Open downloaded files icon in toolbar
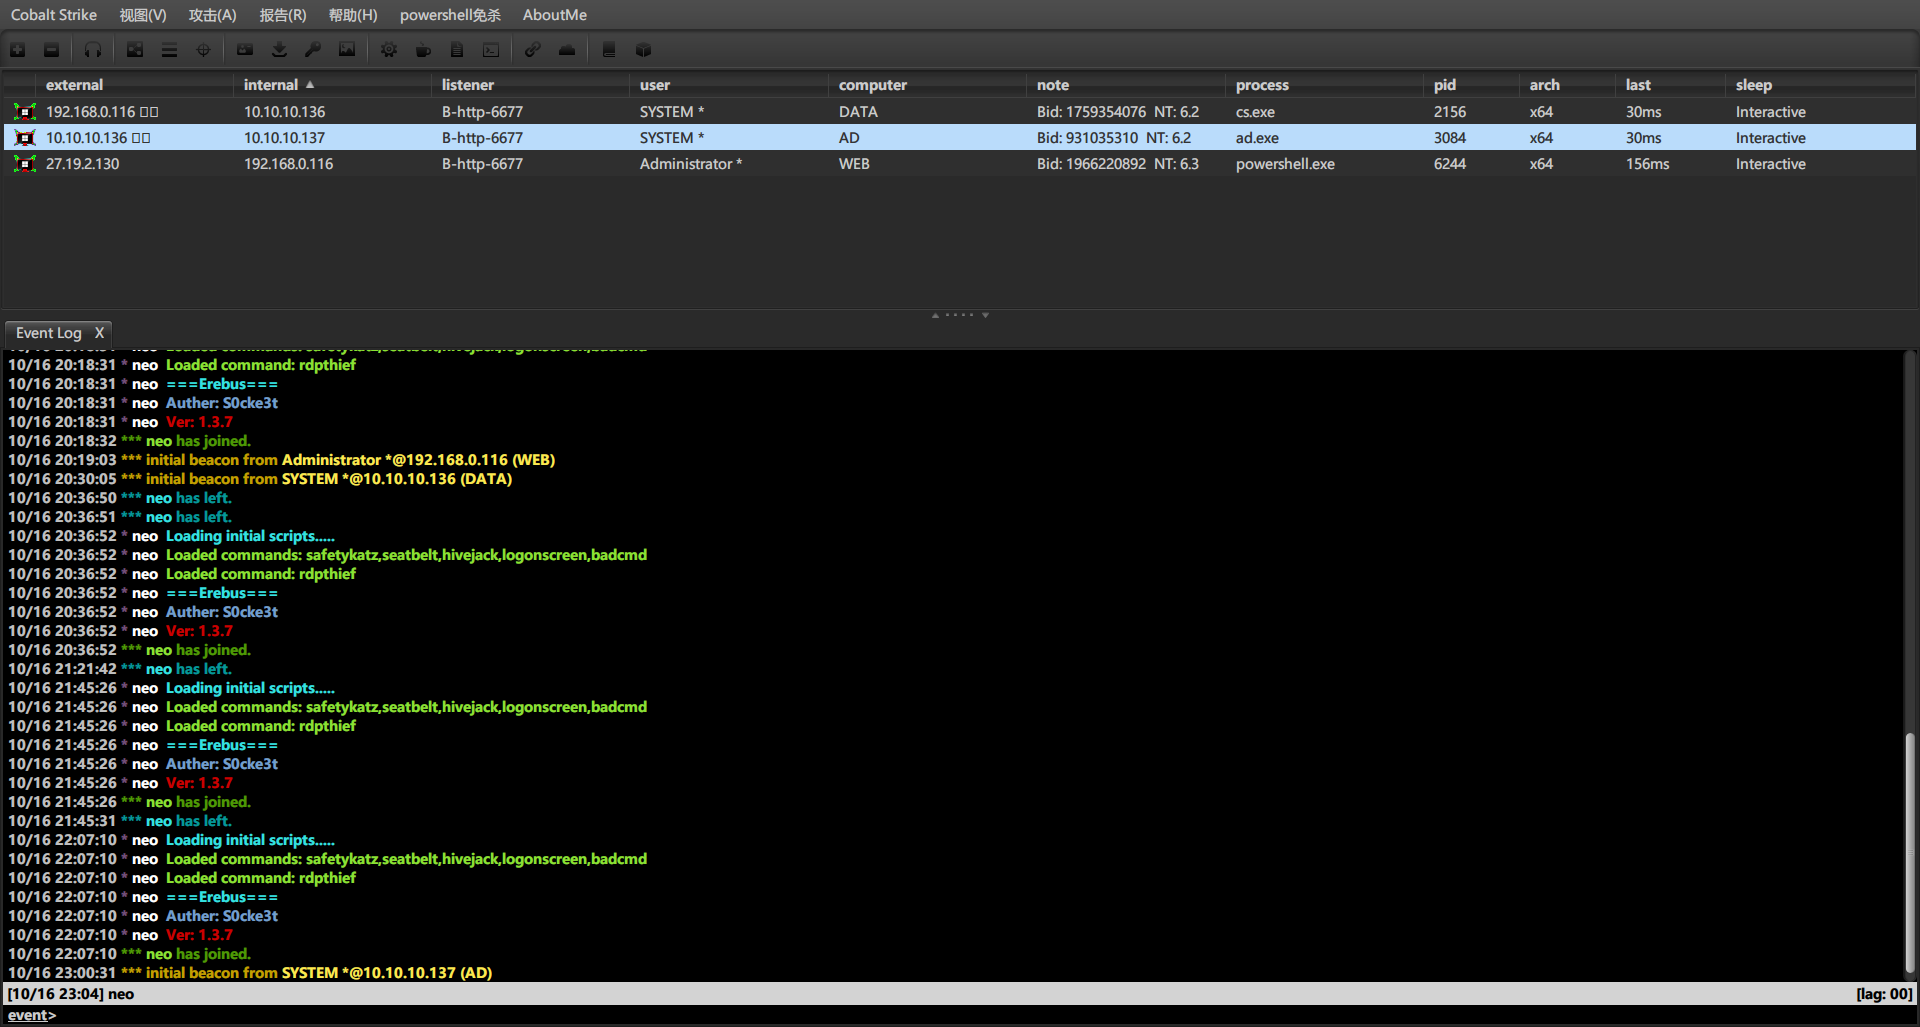Viewport: 1920px width, 1027px height. pos(279,50)
